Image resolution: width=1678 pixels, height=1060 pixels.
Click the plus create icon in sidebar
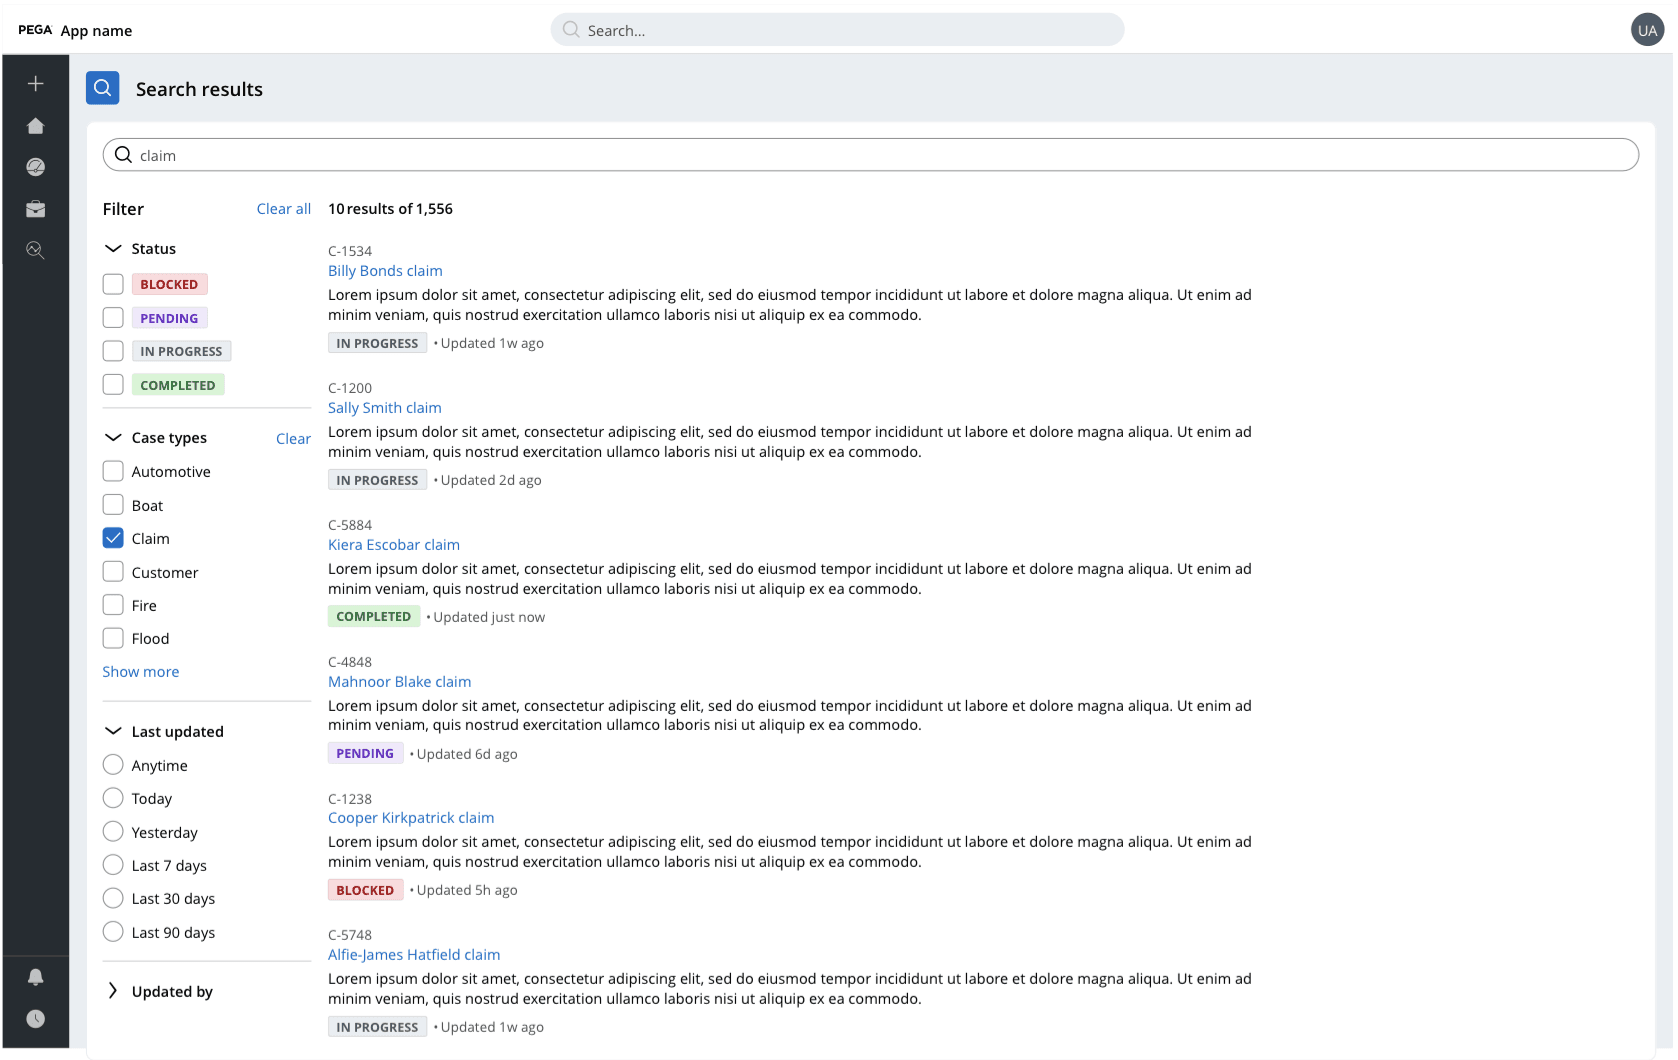point(36,84)
